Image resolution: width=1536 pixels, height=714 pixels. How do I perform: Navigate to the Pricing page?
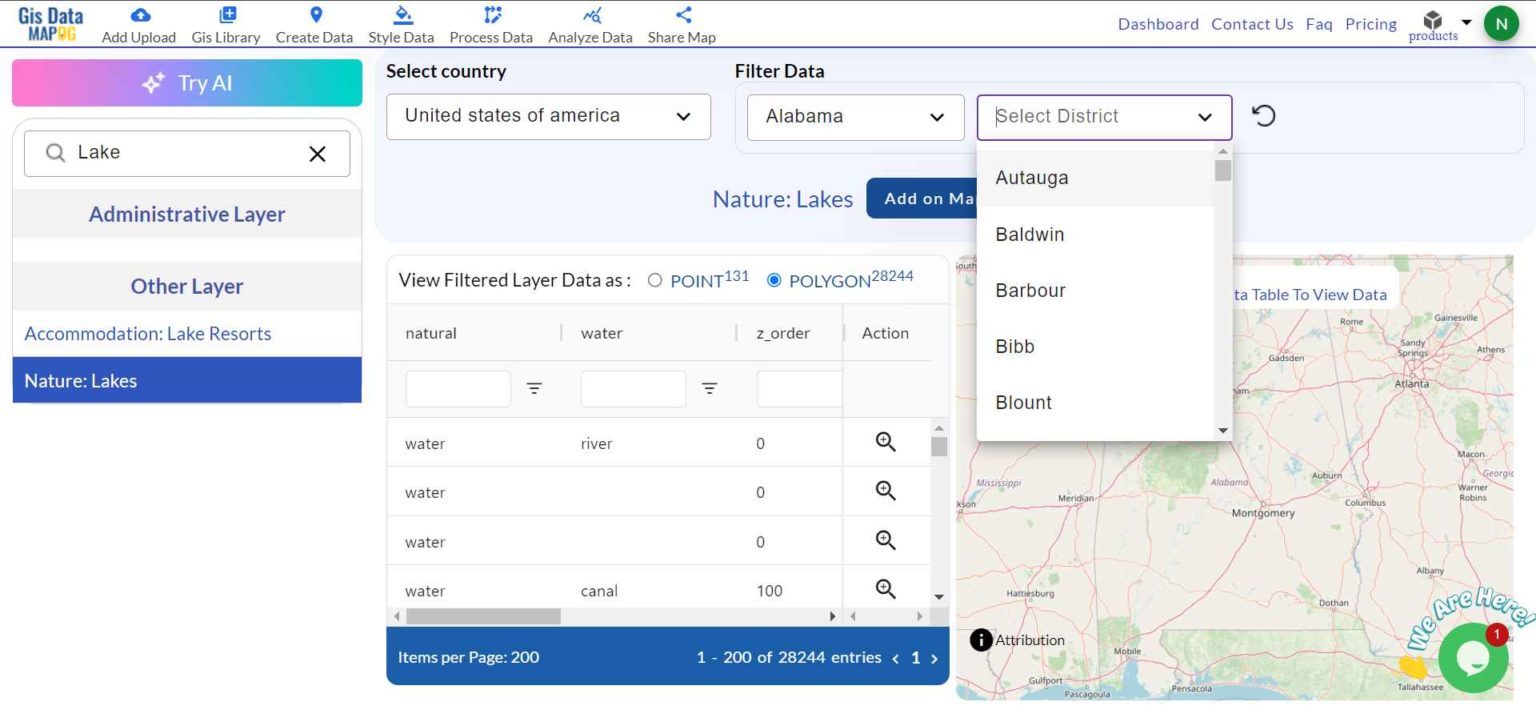(x=1370, y=23)
